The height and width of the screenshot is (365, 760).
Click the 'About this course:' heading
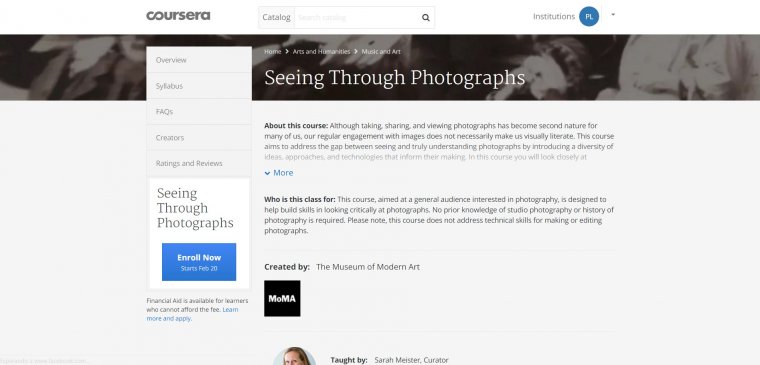point(296,126)
